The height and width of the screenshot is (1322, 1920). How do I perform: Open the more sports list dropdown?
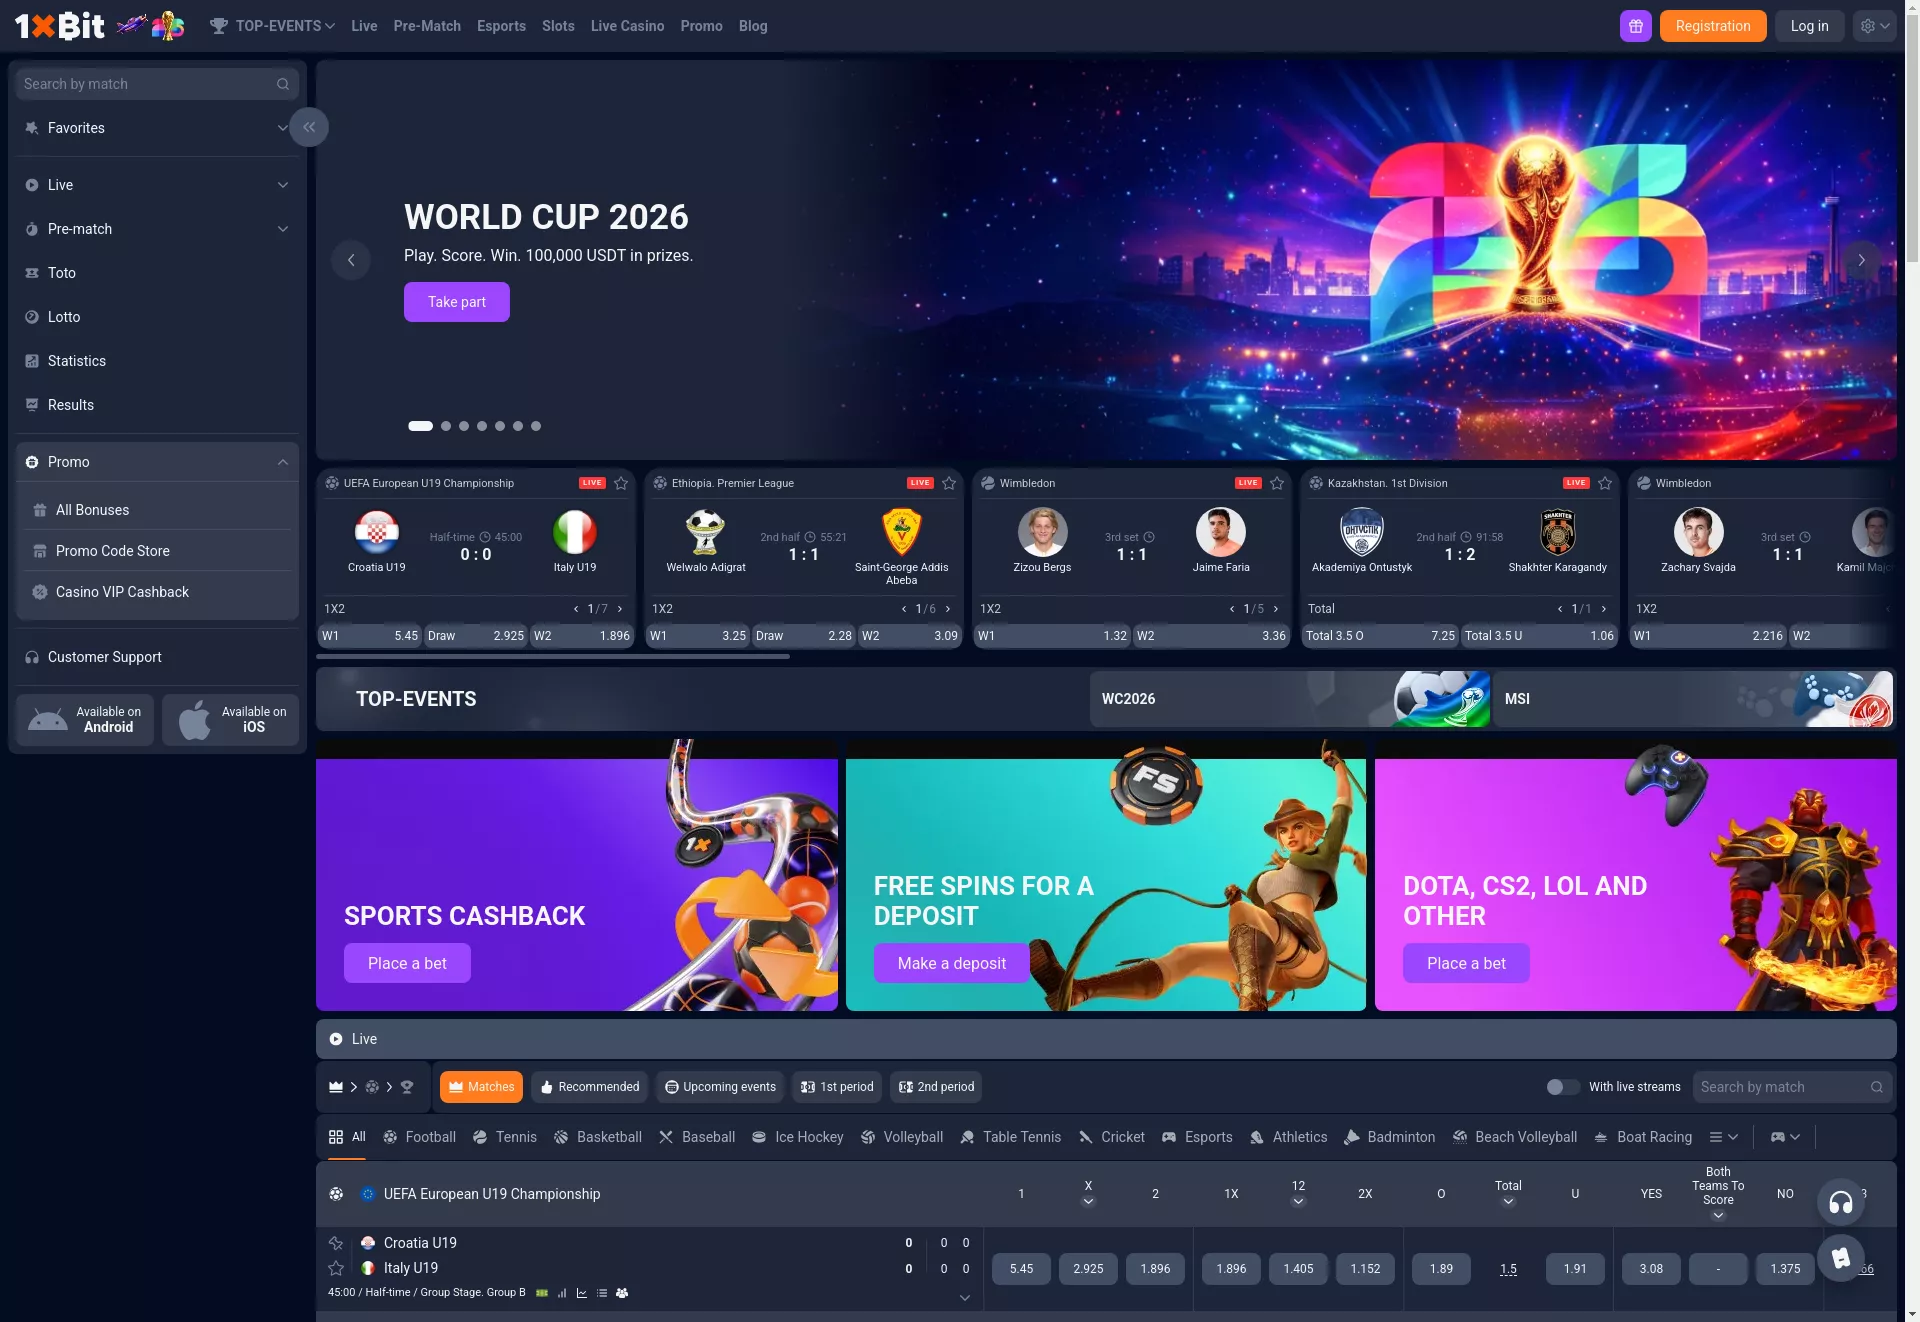[x=1724, y=1137]
